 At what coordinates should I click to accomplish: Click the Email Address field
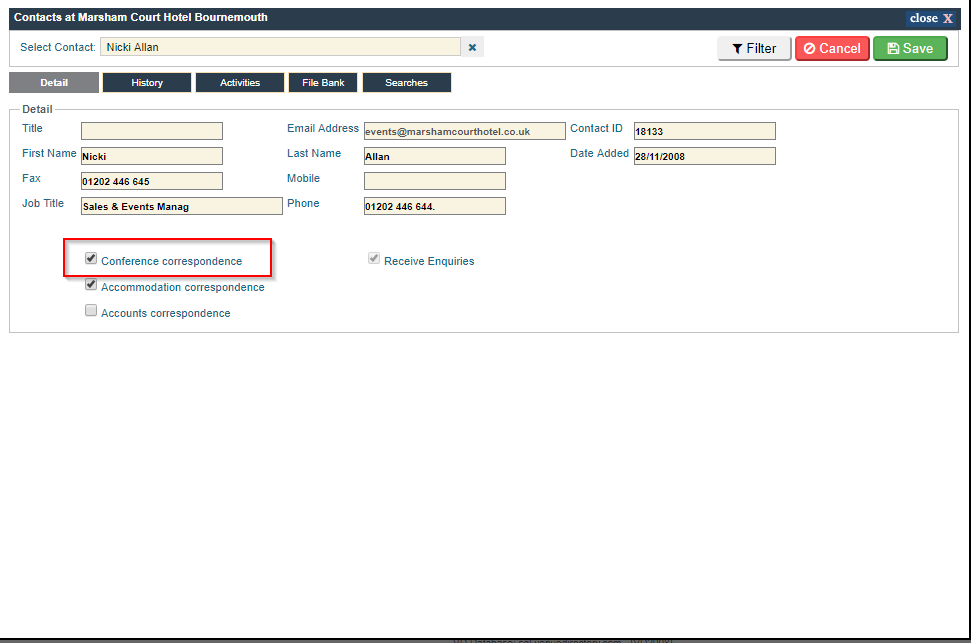click(464, 131)
